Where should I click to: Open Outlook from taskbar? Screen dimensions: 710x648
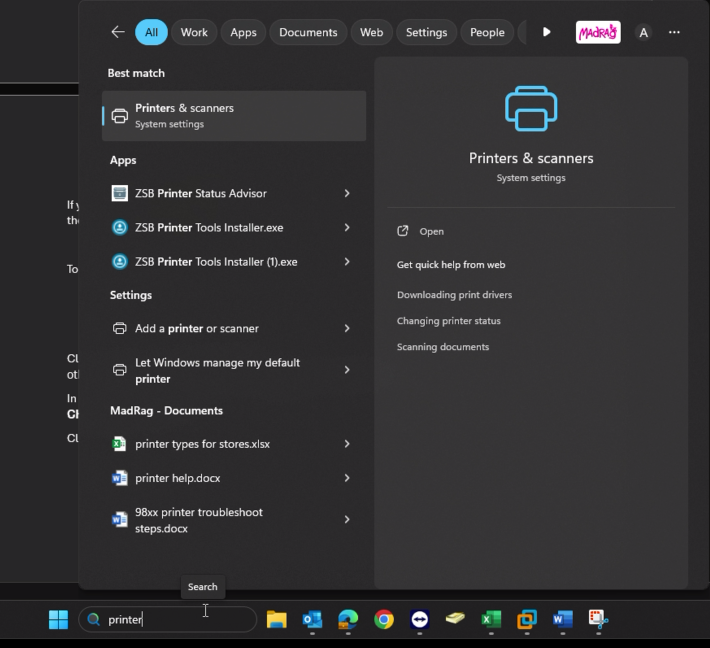pos(312,619)
